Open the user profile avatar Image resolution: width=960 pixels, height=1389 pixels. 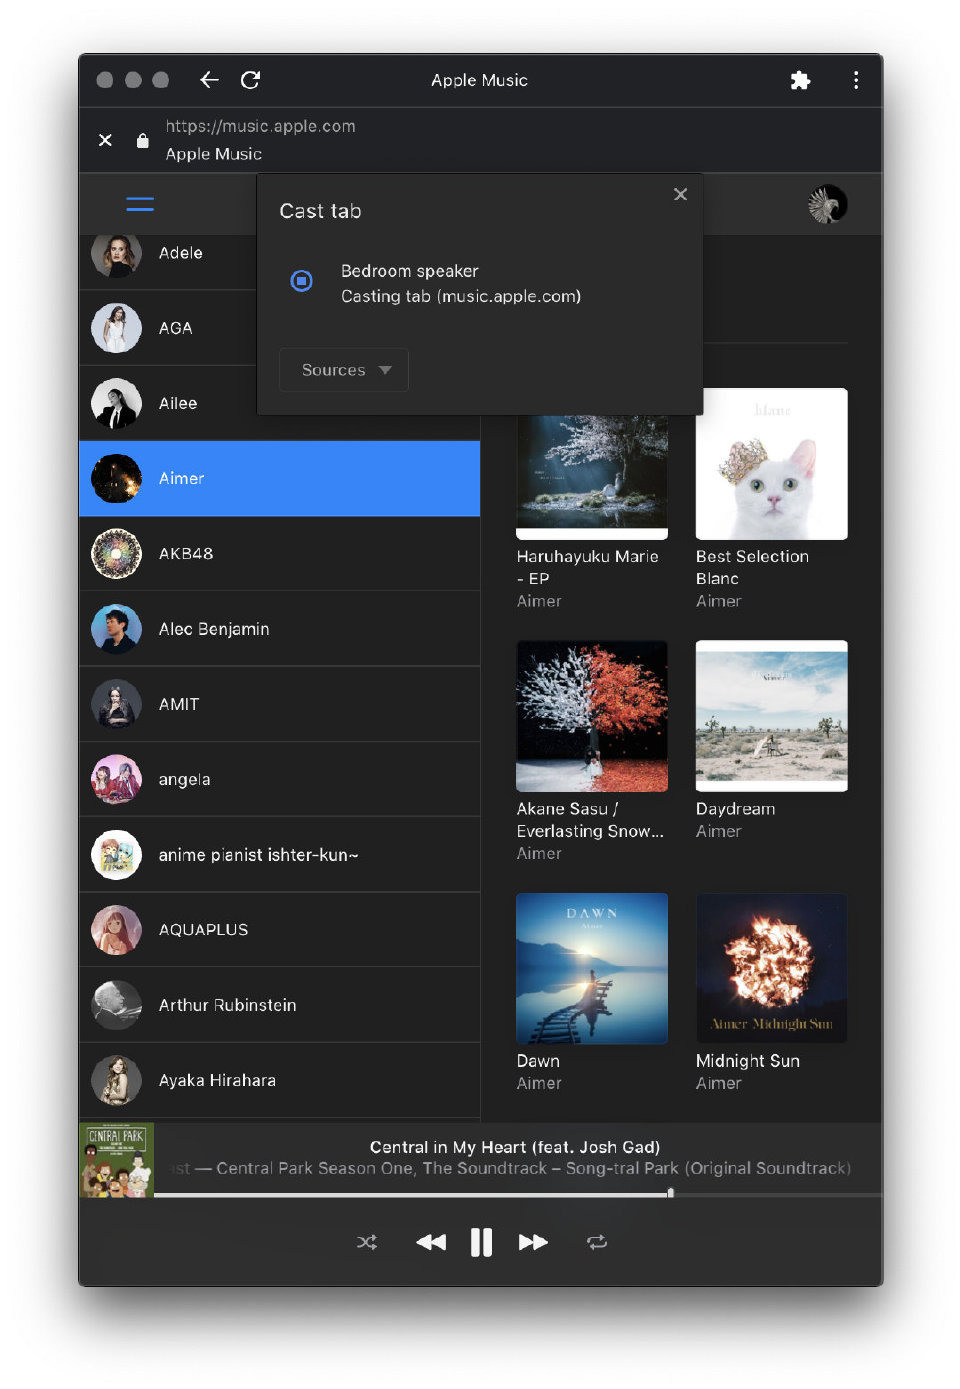click(827, 205)
